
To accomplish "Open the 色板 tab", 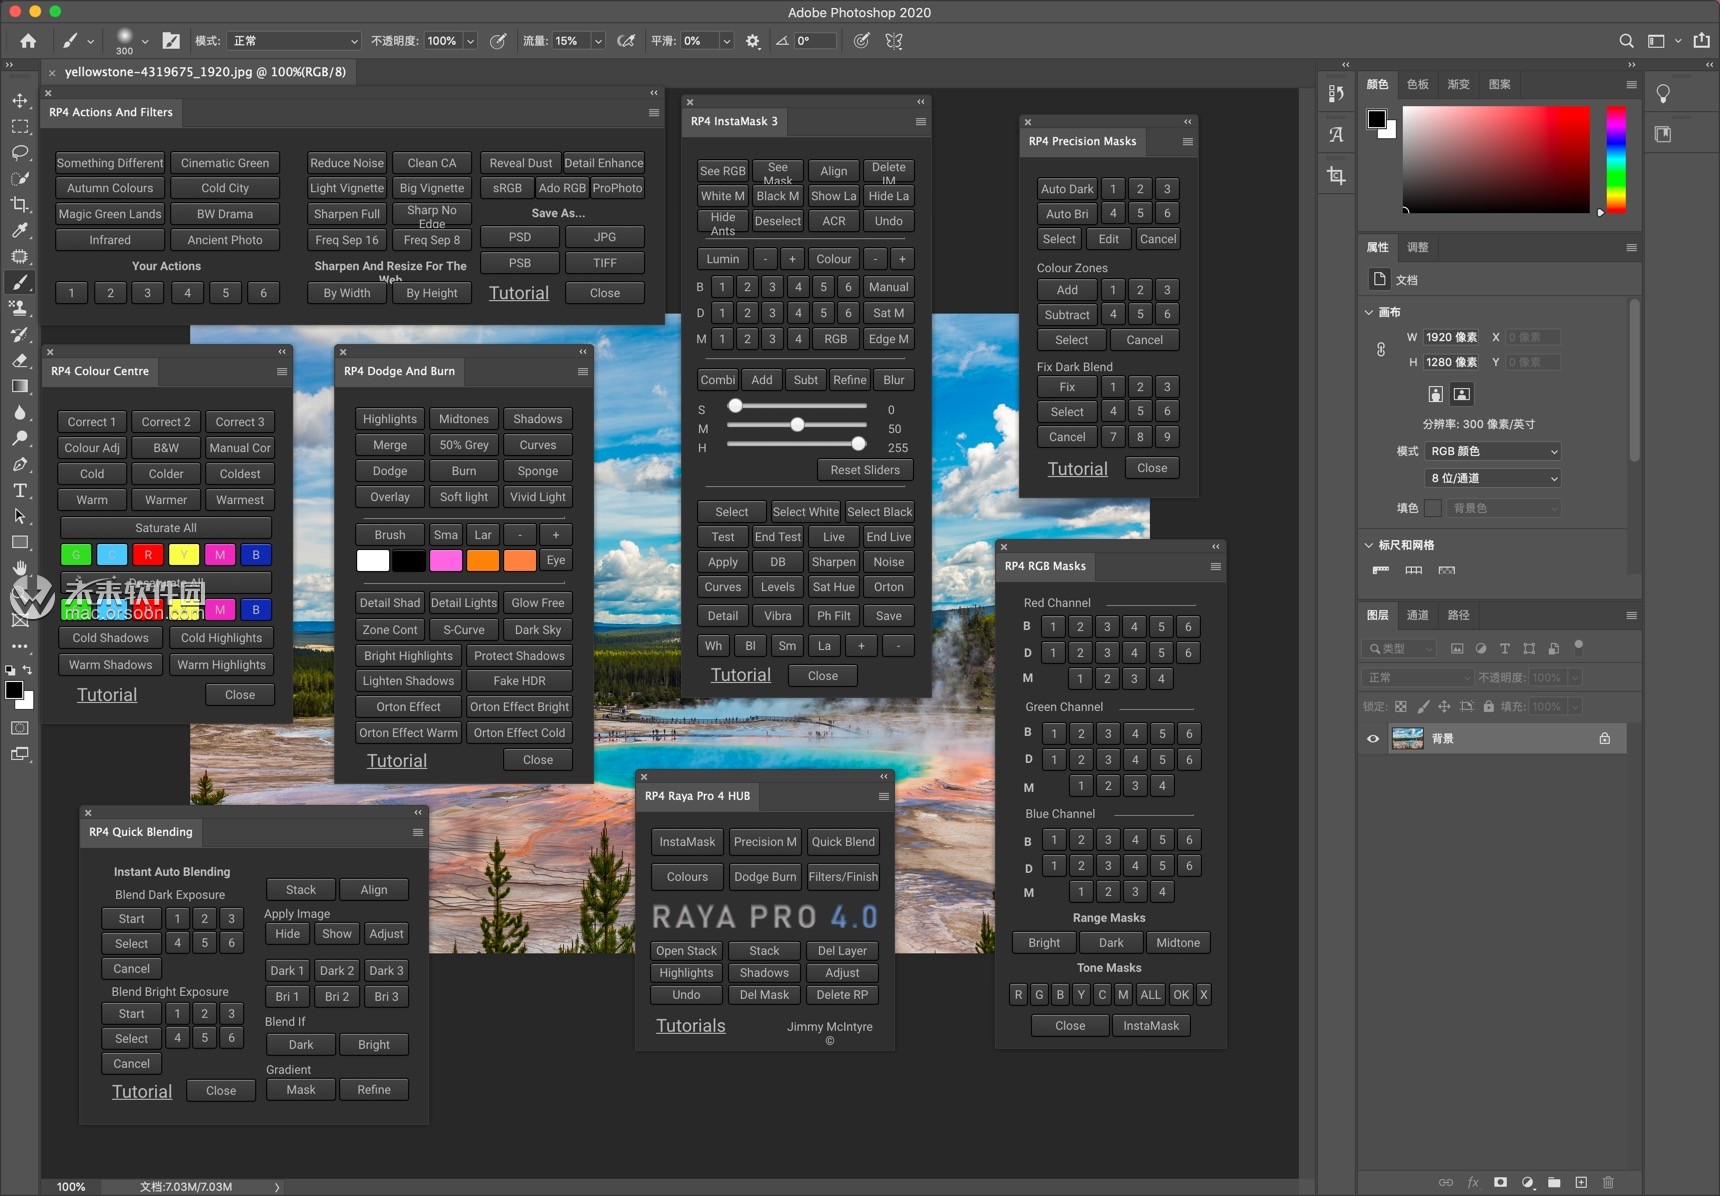I will 1418,84.
